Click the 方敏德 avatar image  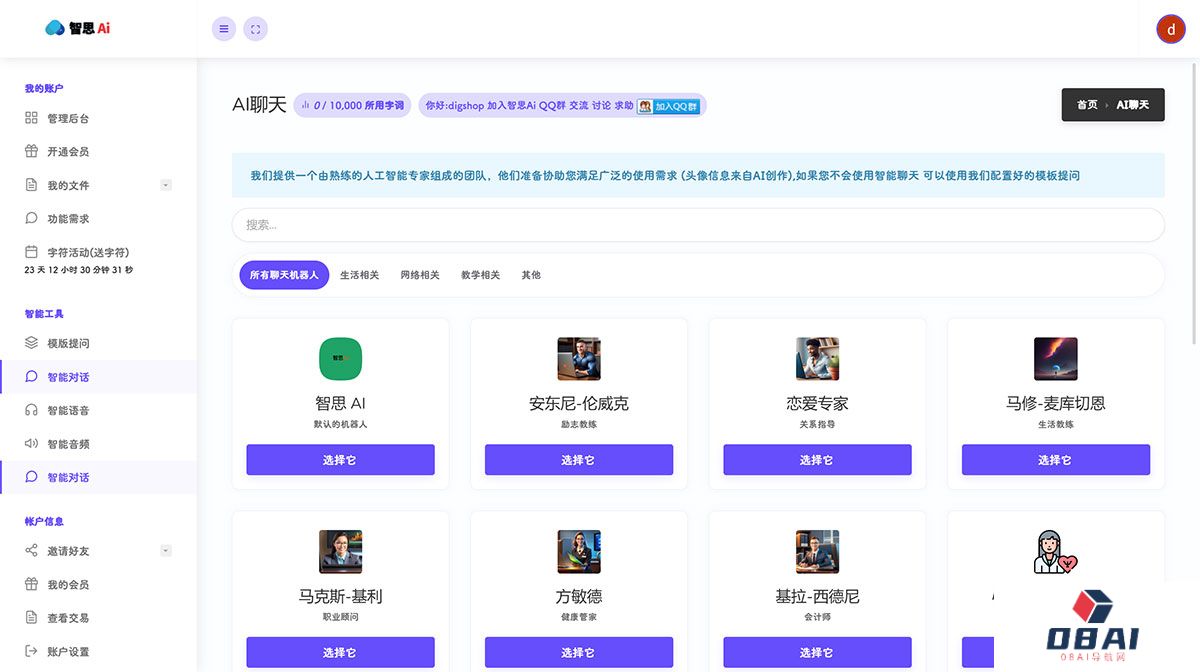coord(579,552)
